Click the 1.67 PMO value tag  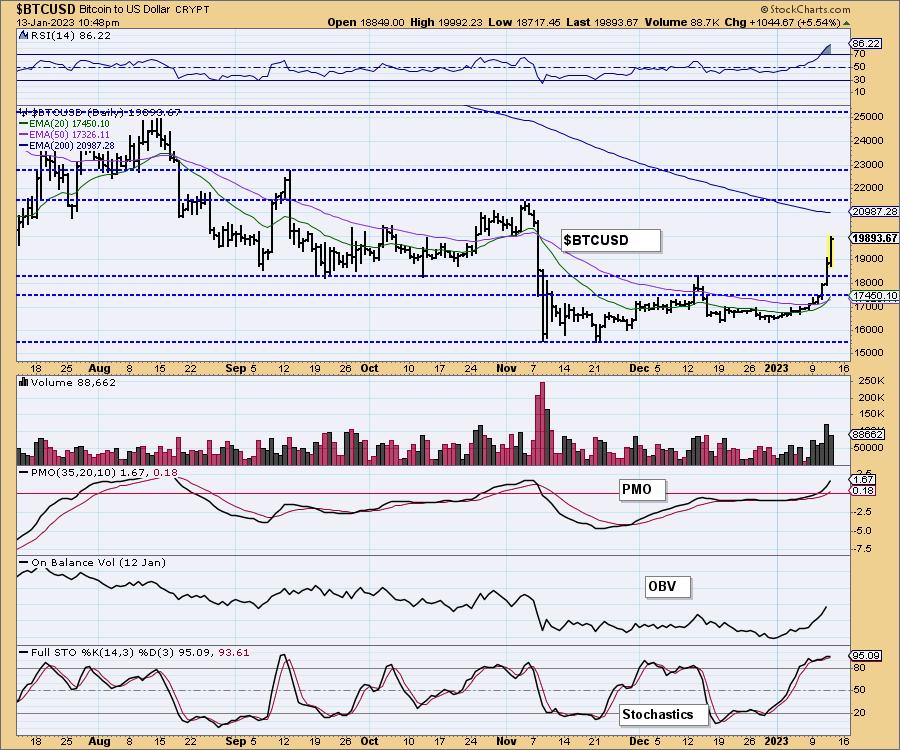pos(862,480)
